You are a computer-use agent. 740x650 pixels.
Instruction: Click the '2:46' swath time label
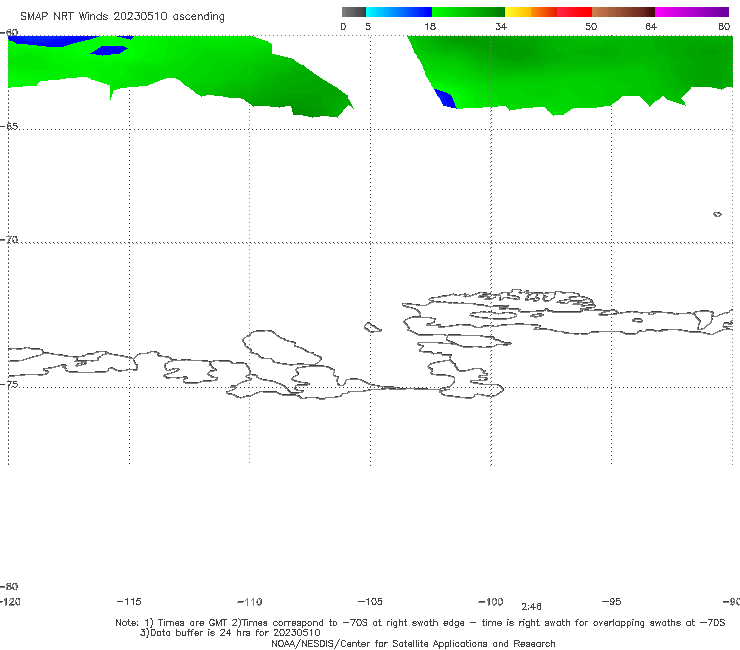pyautogui.click(x=531, y=607)
